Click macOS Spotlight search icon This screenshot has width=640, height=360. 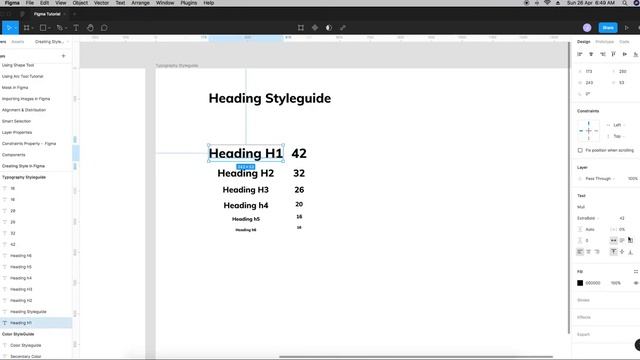[625, 3]
